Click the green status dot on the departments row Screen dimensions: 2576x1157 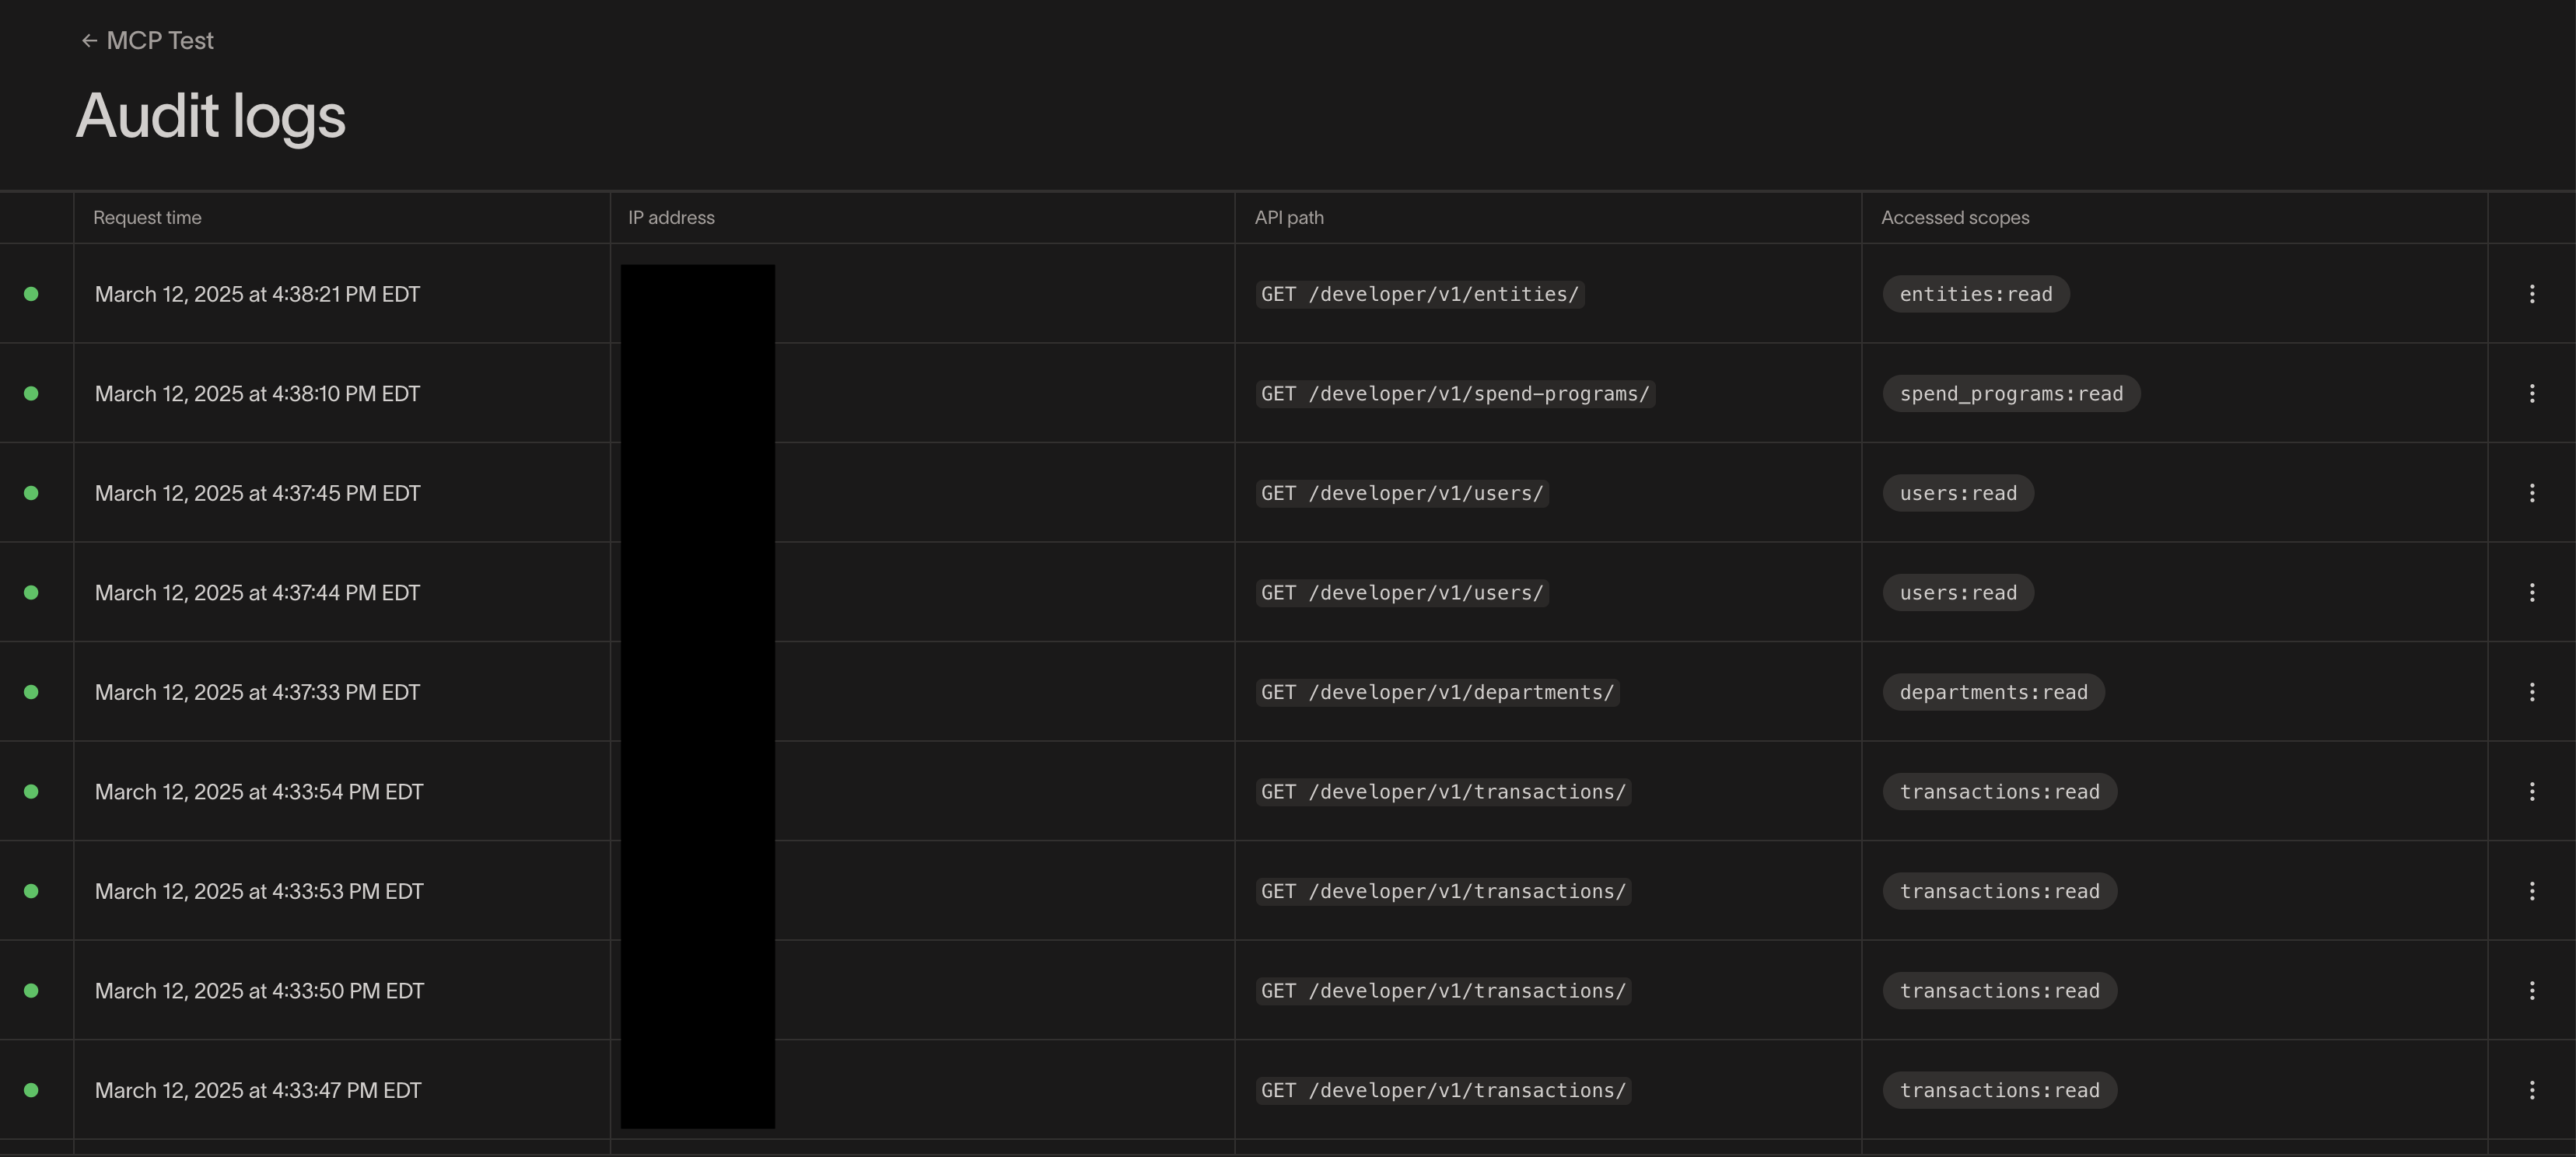pyautogui.click(x=31, y=692)
